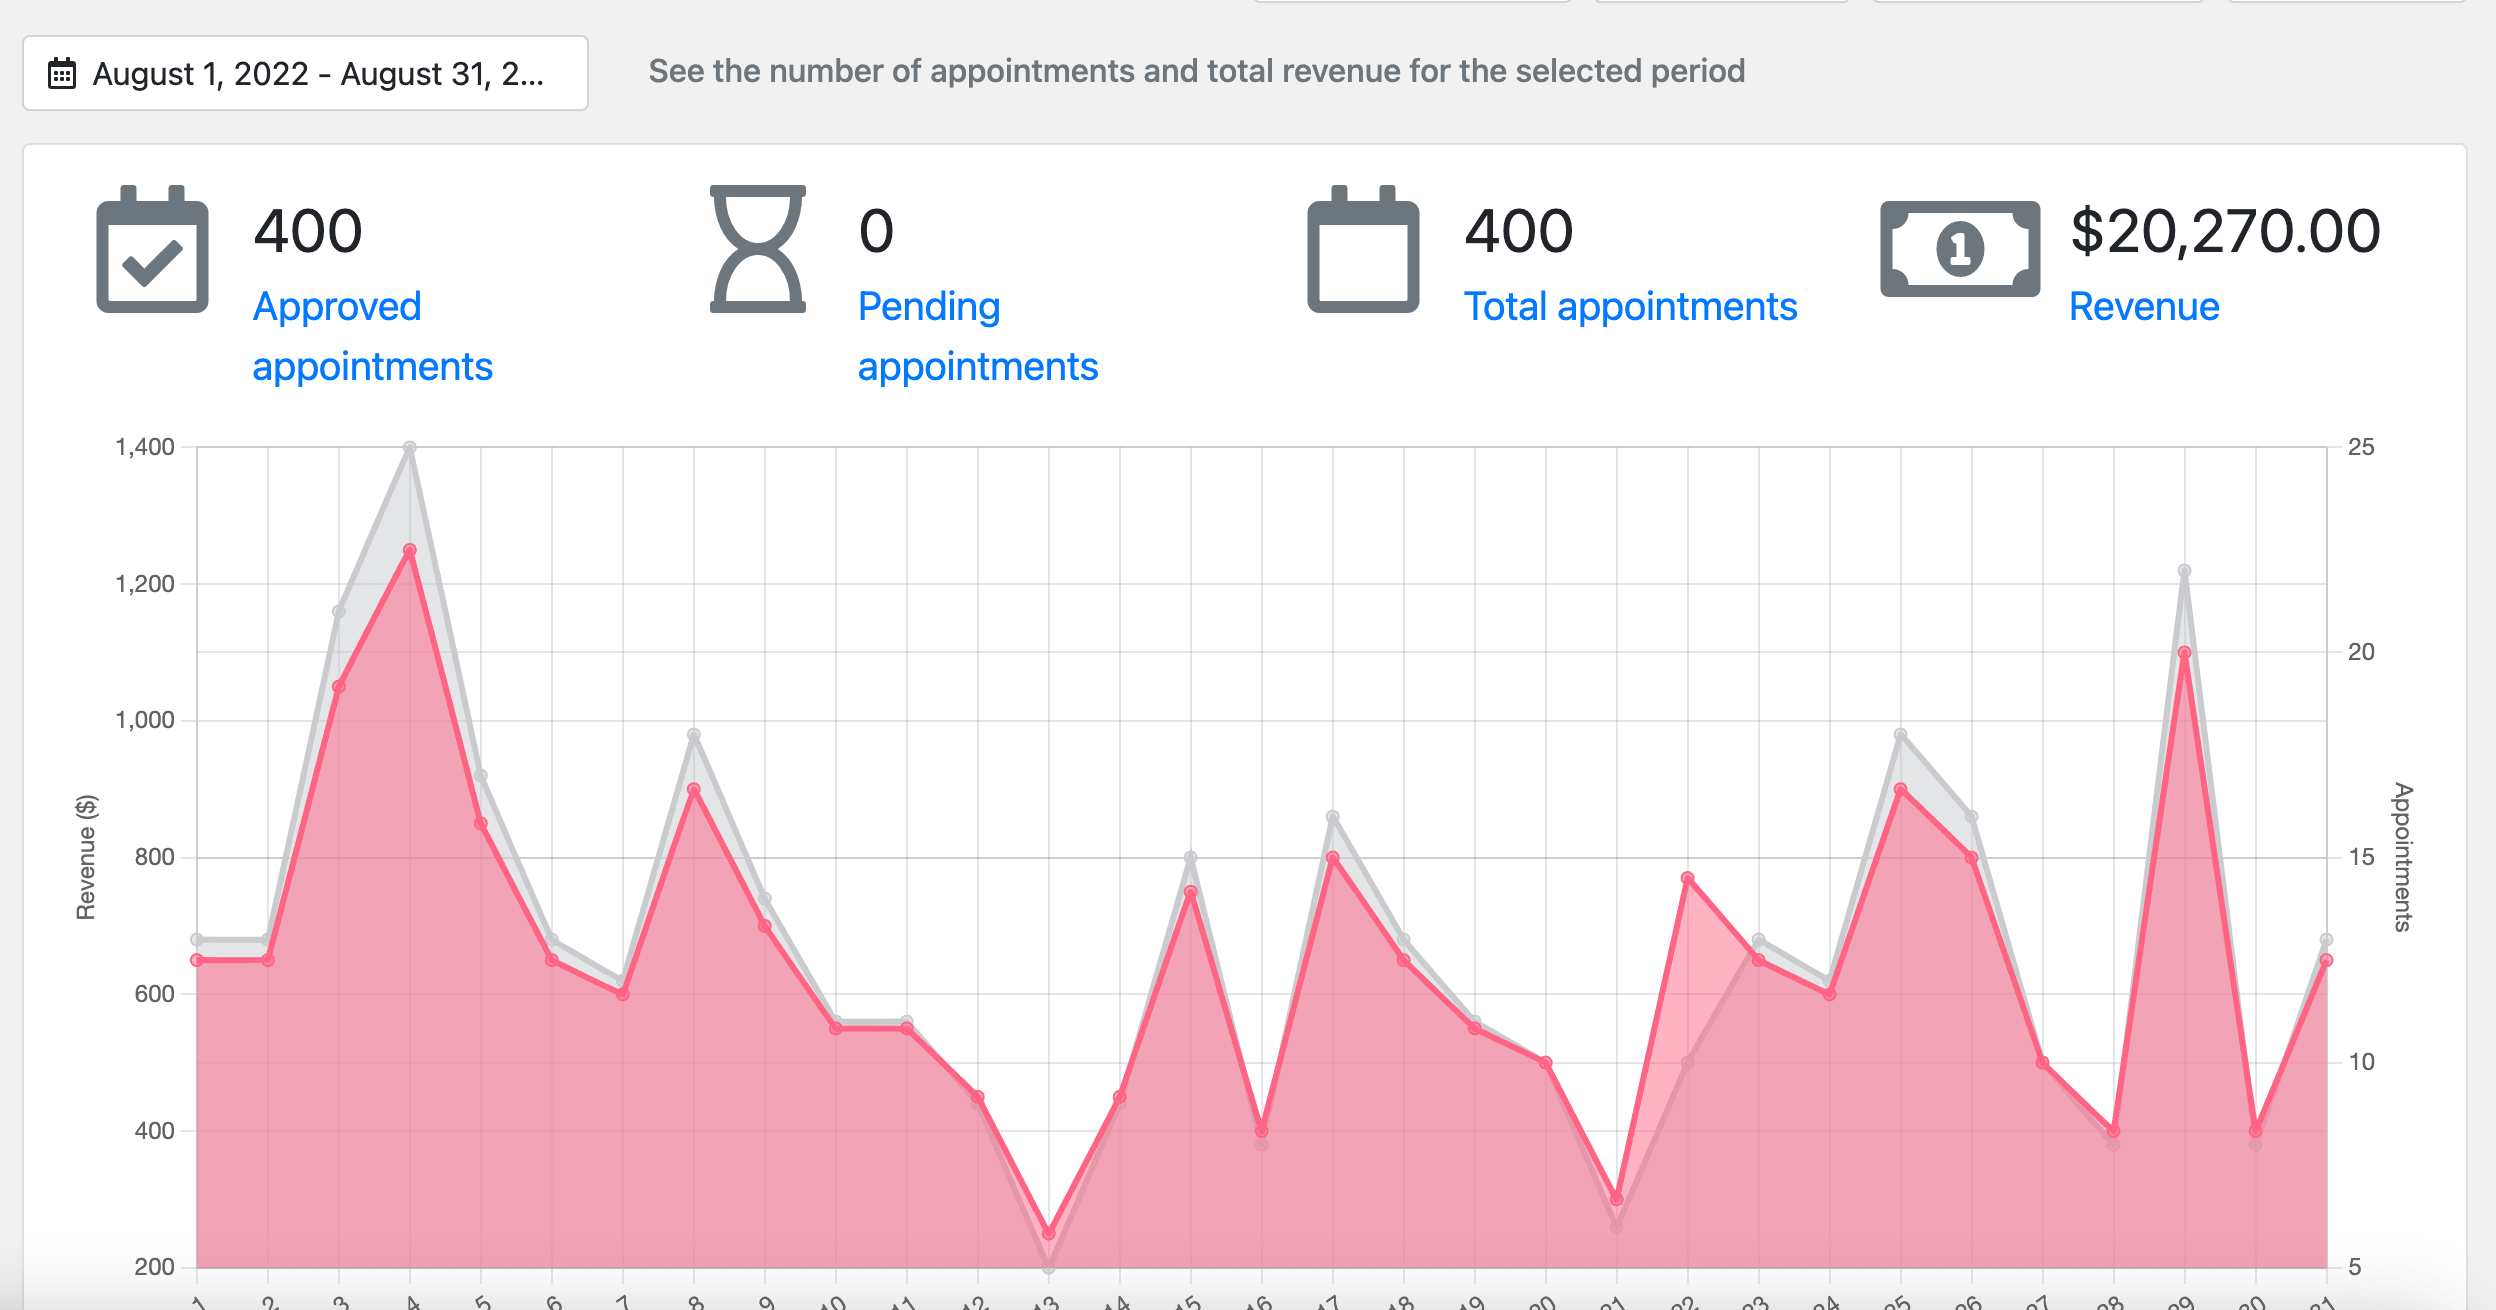
Task: Click the 400 approved appointments count
Action: (308, 231)
